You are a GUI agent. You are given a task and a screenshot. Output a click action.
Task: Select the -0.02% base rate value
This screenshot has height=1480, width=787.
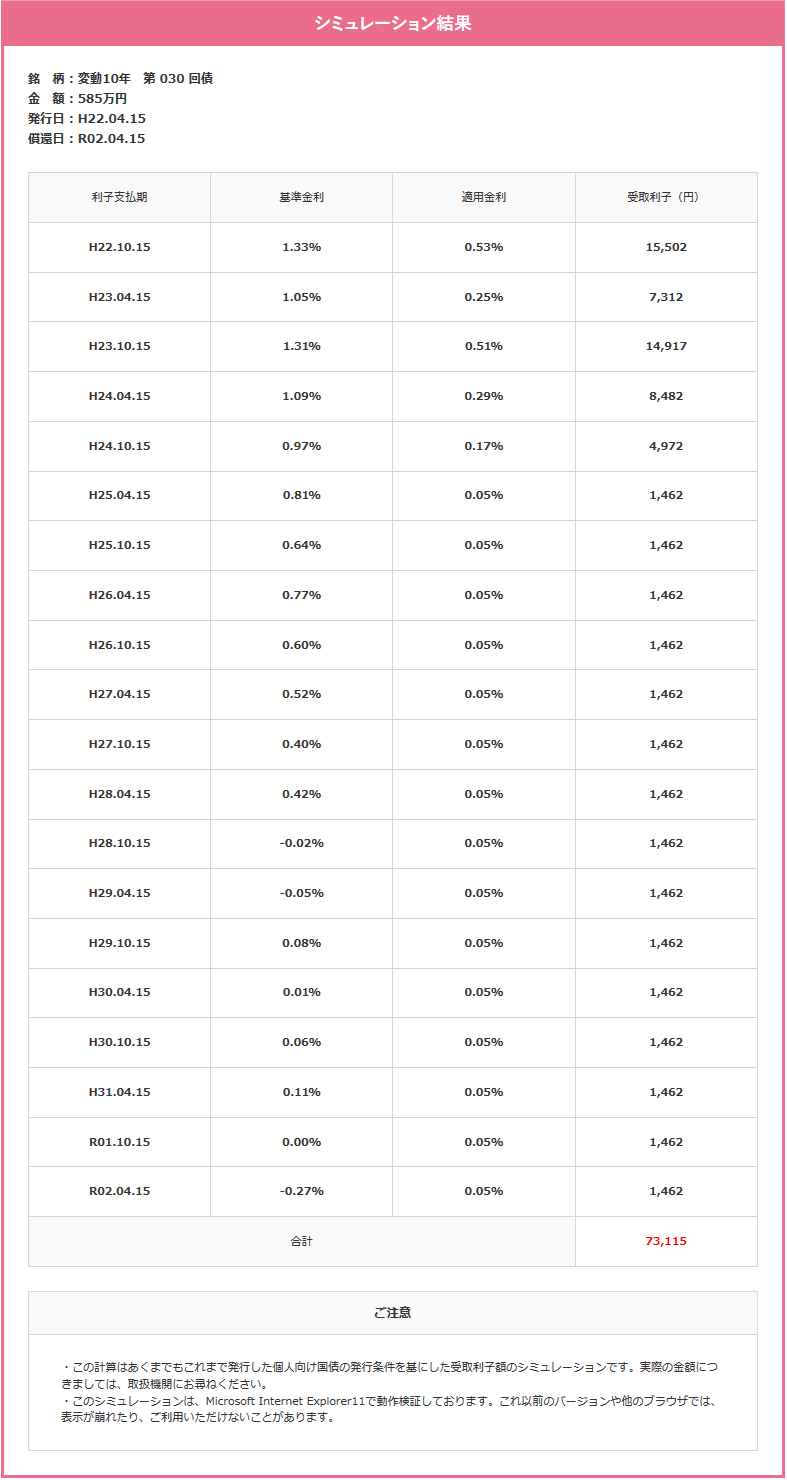point(301,843)
